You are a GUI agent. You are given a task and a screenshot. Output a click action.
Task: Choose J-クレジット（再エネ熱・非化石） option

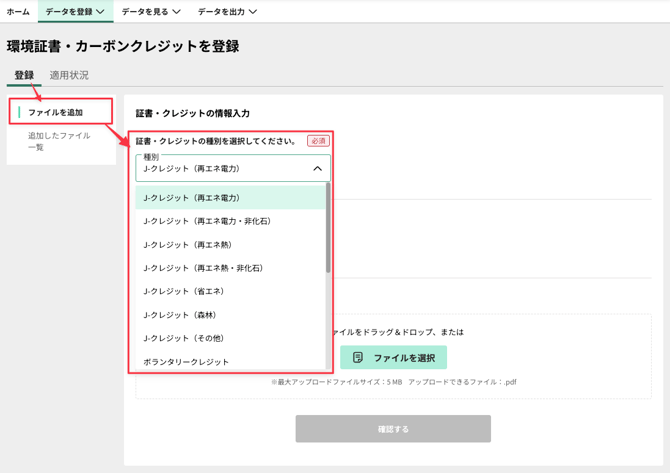point(231,268)
